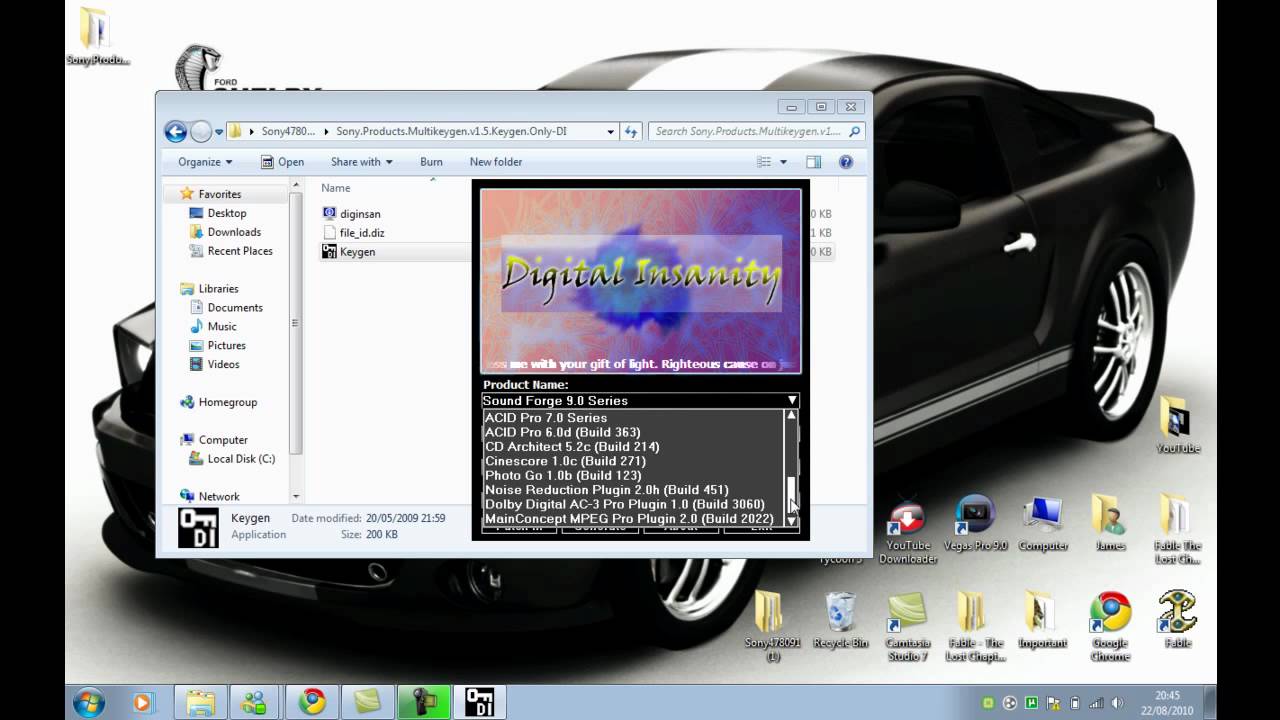Open Fable - The Lost Chapi... folder
Screen dimensions: 1280x720
click(x=974, y=626)
